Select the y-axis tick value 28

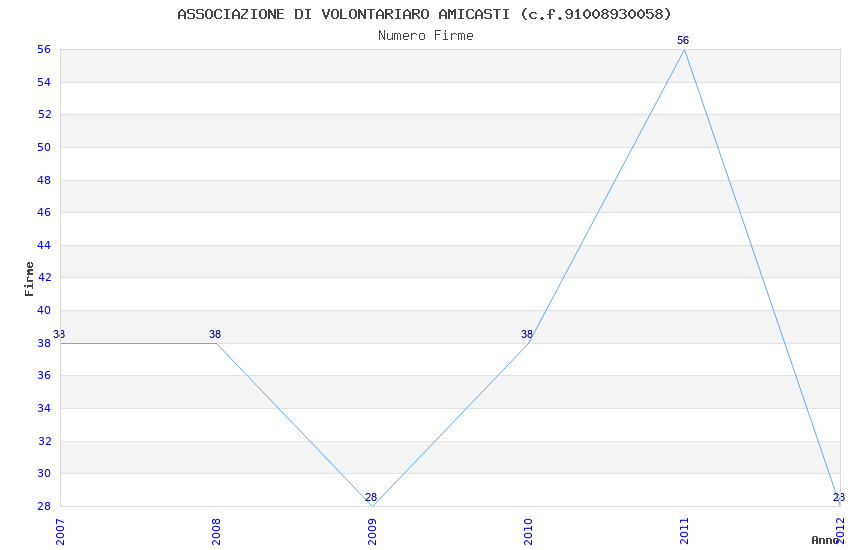[x=44, y=507]
